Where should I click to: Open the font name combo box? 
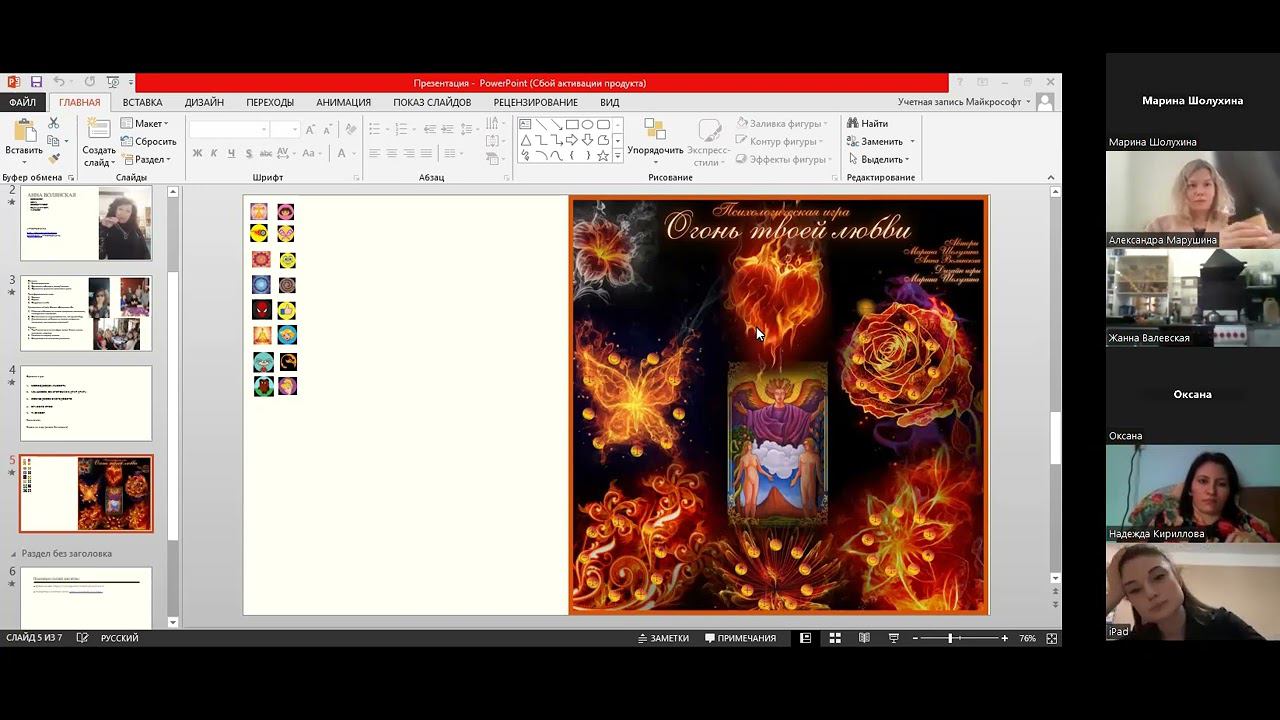229,129
